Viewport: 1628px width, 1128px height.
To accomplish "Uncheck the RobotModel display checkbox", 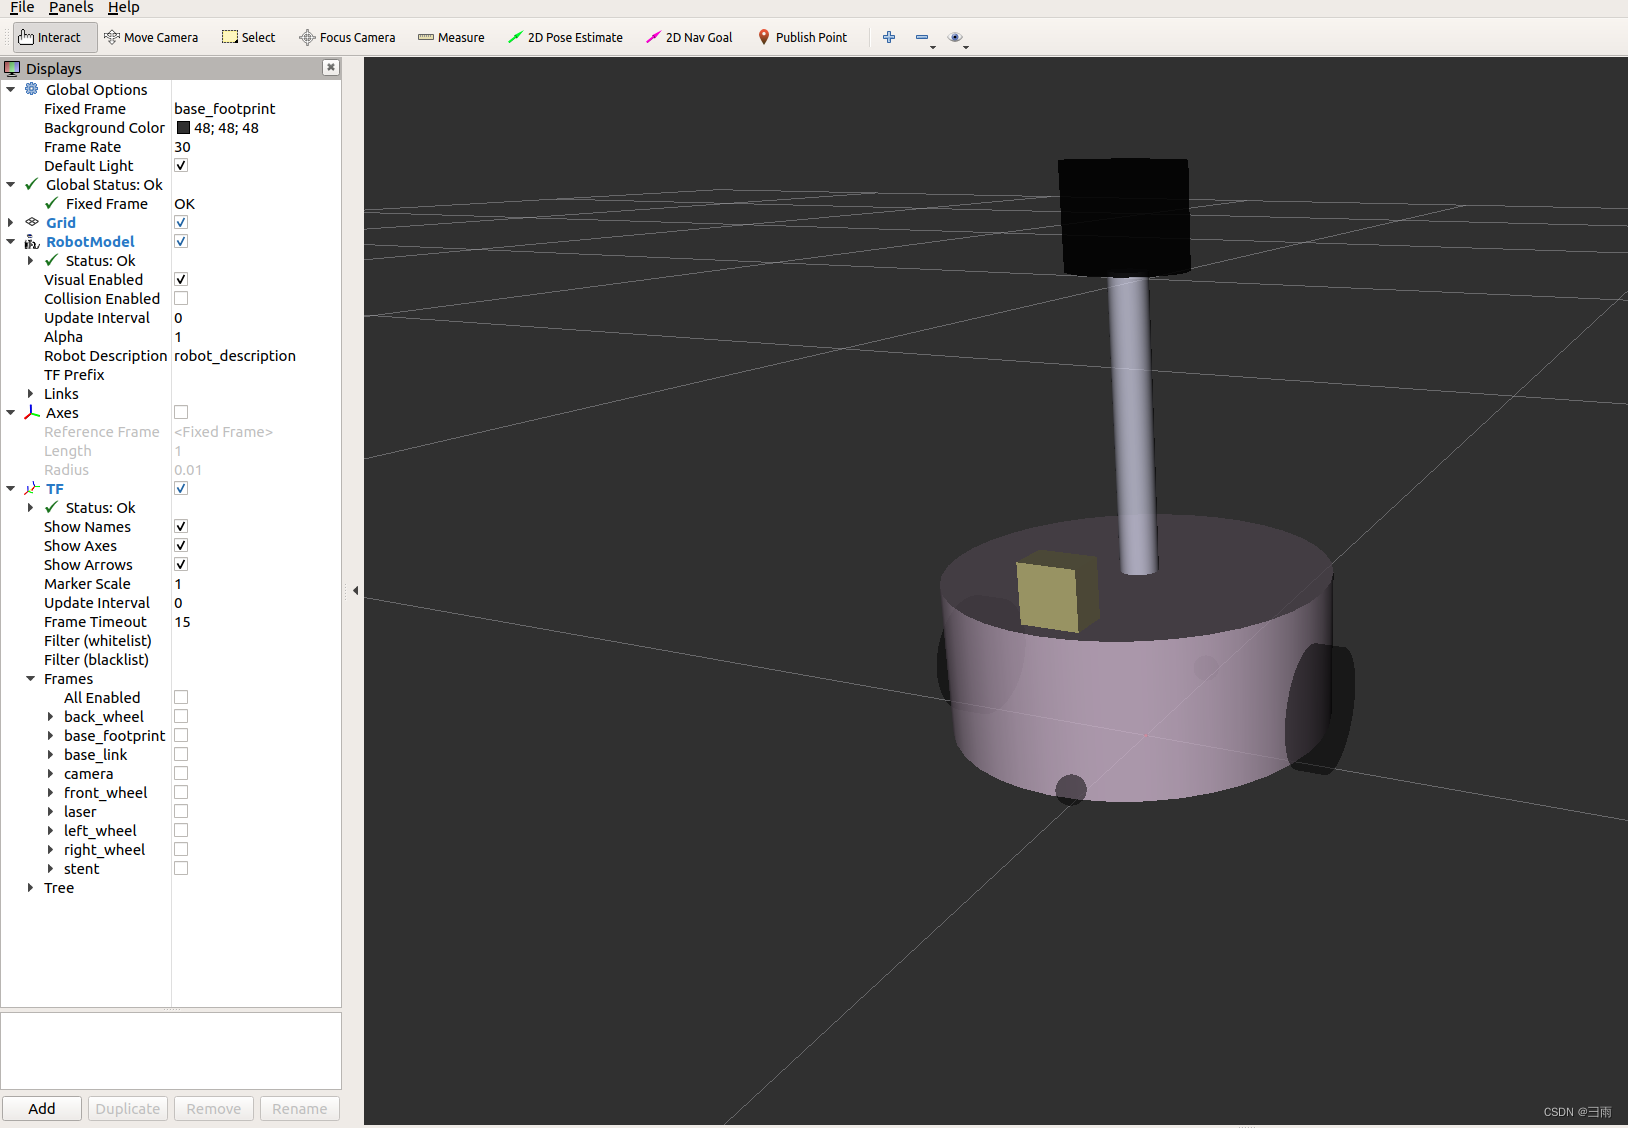I will point(181,241).
